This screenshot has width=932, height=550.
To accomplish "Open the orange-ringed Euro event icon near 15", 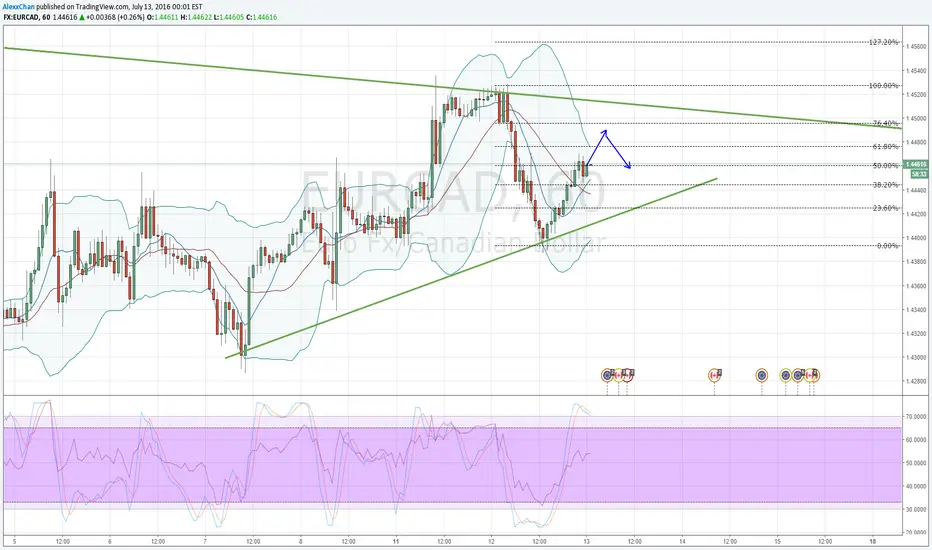I will pos(762,375).
